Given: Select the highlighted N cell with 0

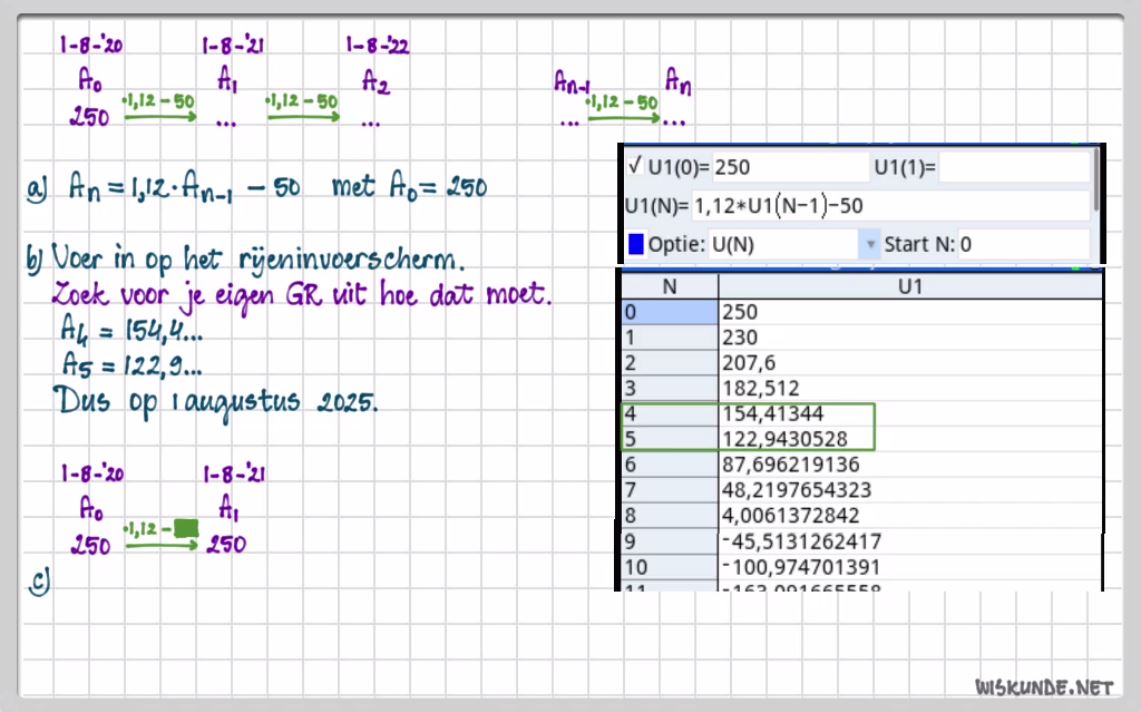Looking at the screenshot, I should [x=669, y=312].
